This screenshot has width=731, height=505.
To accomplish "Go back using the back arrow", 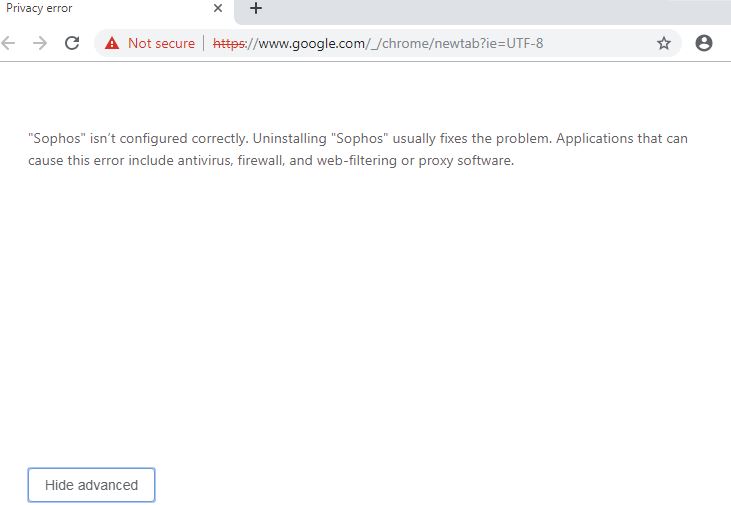I will pyautogui.click(x=8, y=43).
